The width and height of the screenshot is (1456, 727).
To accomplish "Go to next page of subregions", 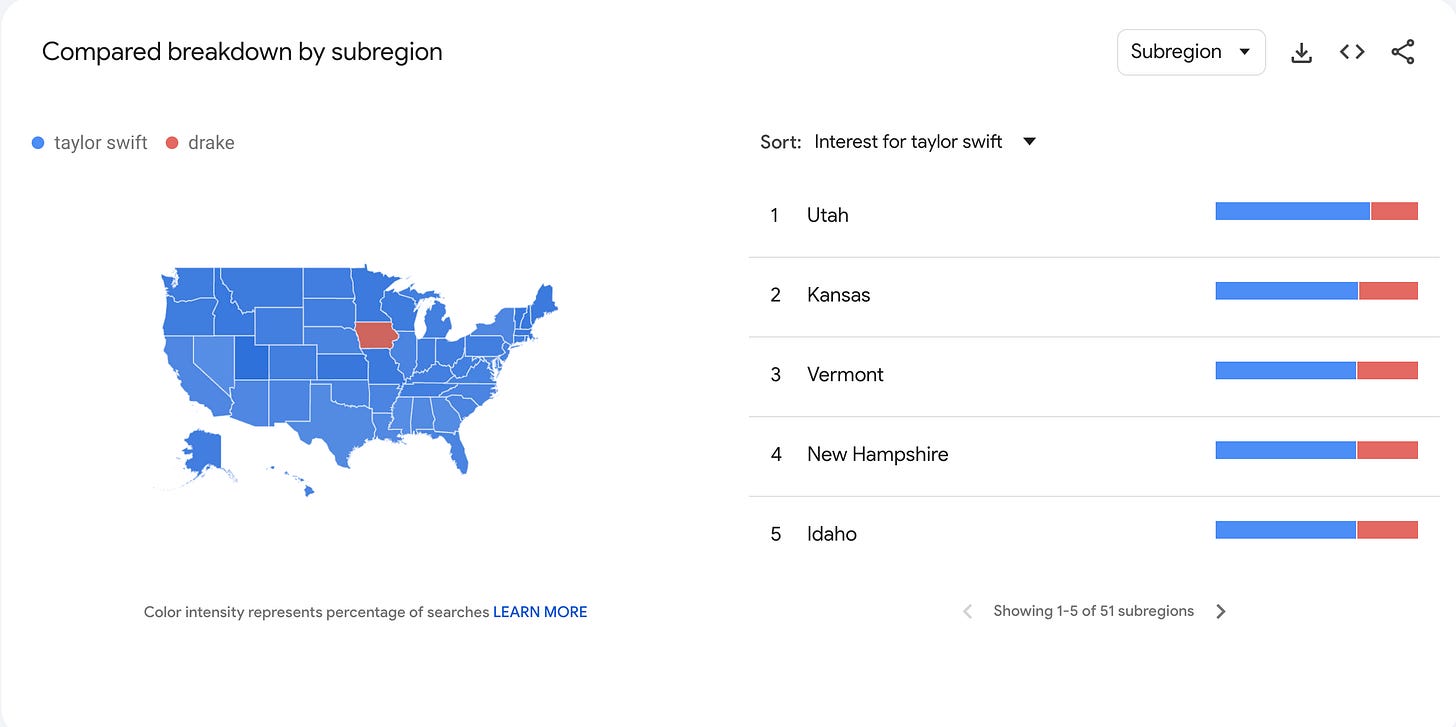I will tap(1220, 611).
